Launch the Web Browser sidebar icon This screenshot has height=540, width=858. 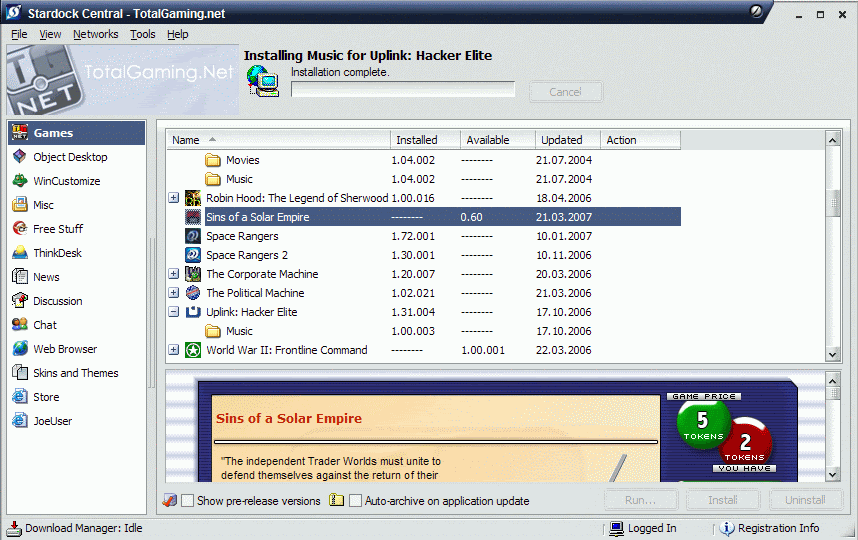[x=20, y=349]
